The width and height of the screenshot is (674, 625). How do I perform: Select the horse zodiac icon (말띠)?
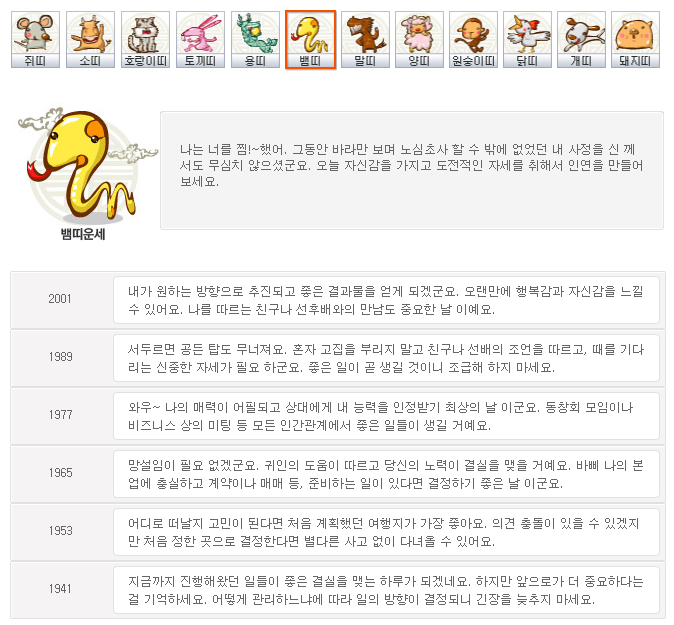tap(365, 40)
